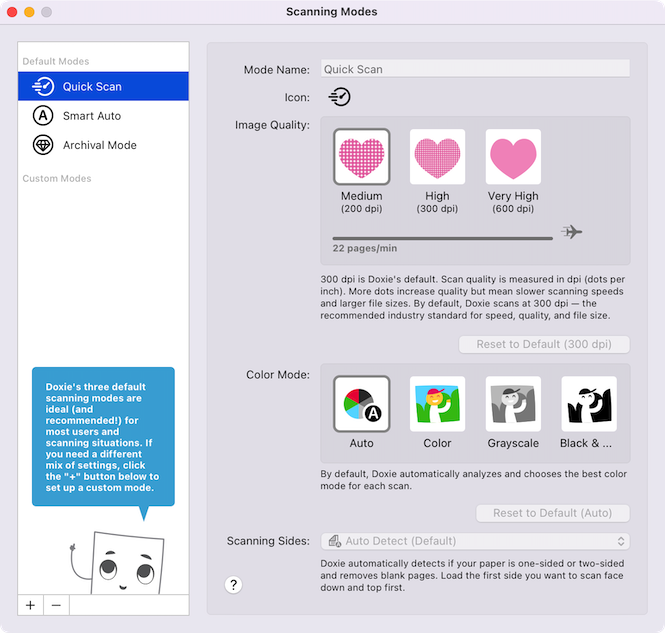Choose High 300 dpi image quality
Image resolution: width=665 pixels, height=633 pixels.
click(x=437, y=156)
